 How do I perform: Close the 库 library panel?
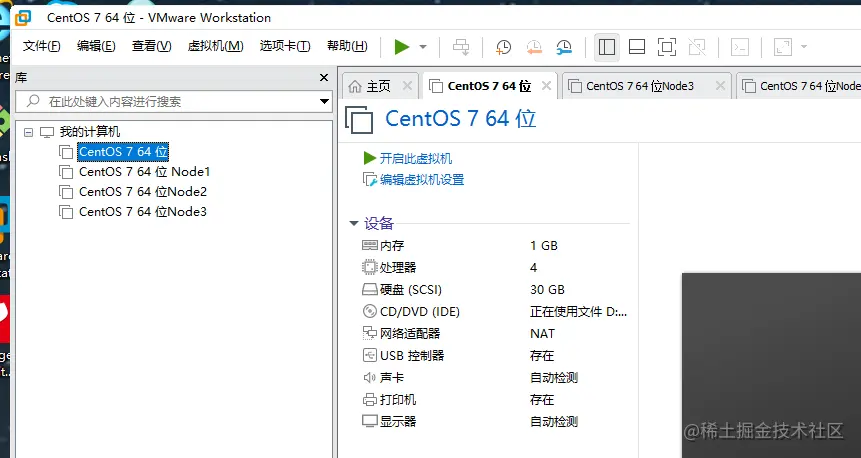(324, 78)
